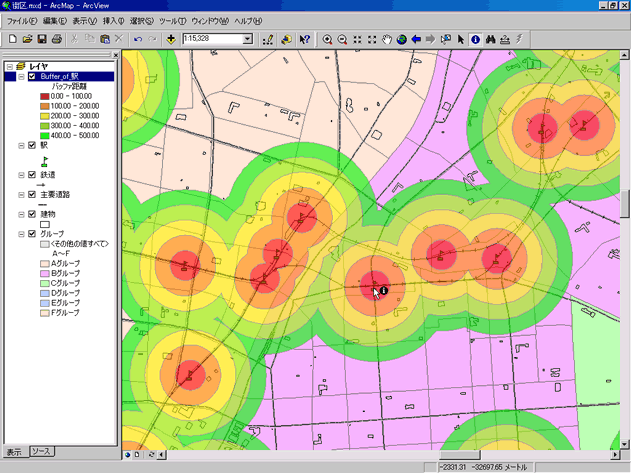Open the Editor toolbar pencil icon
Screen dimensions: 631x473
(268, 39)
